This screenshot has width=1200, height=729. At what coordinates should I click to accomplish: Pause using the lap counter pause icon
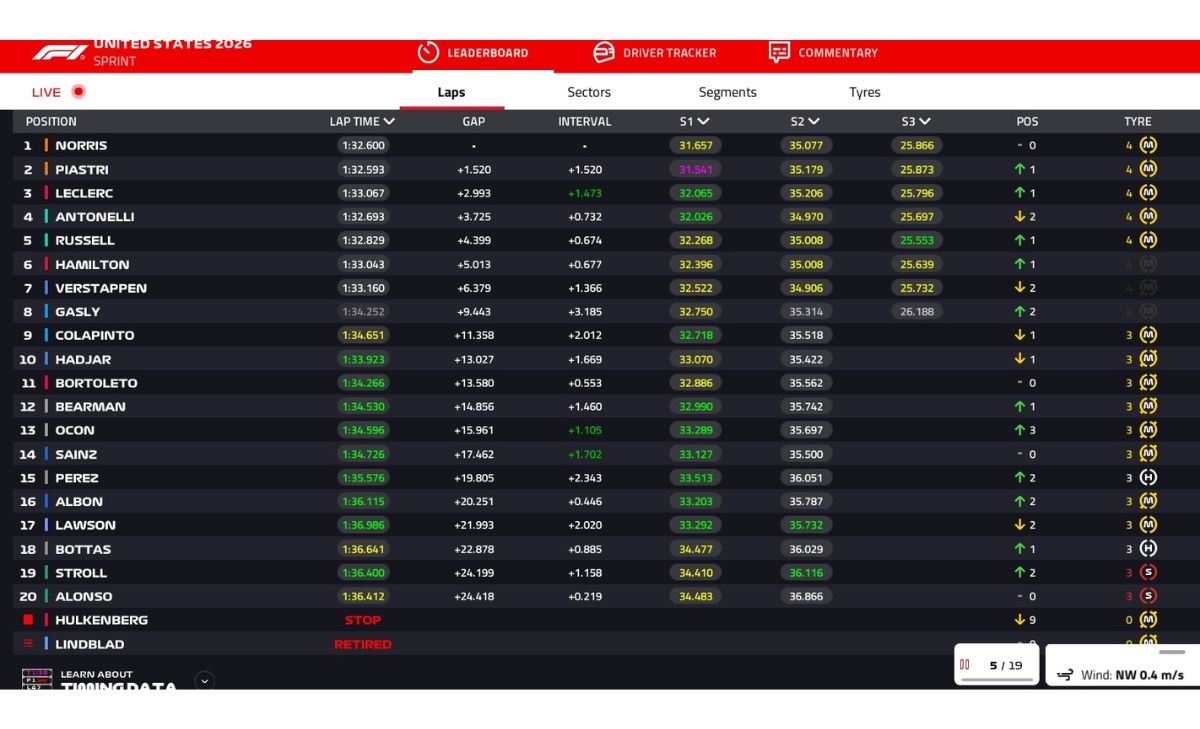(x=965, y=664)
